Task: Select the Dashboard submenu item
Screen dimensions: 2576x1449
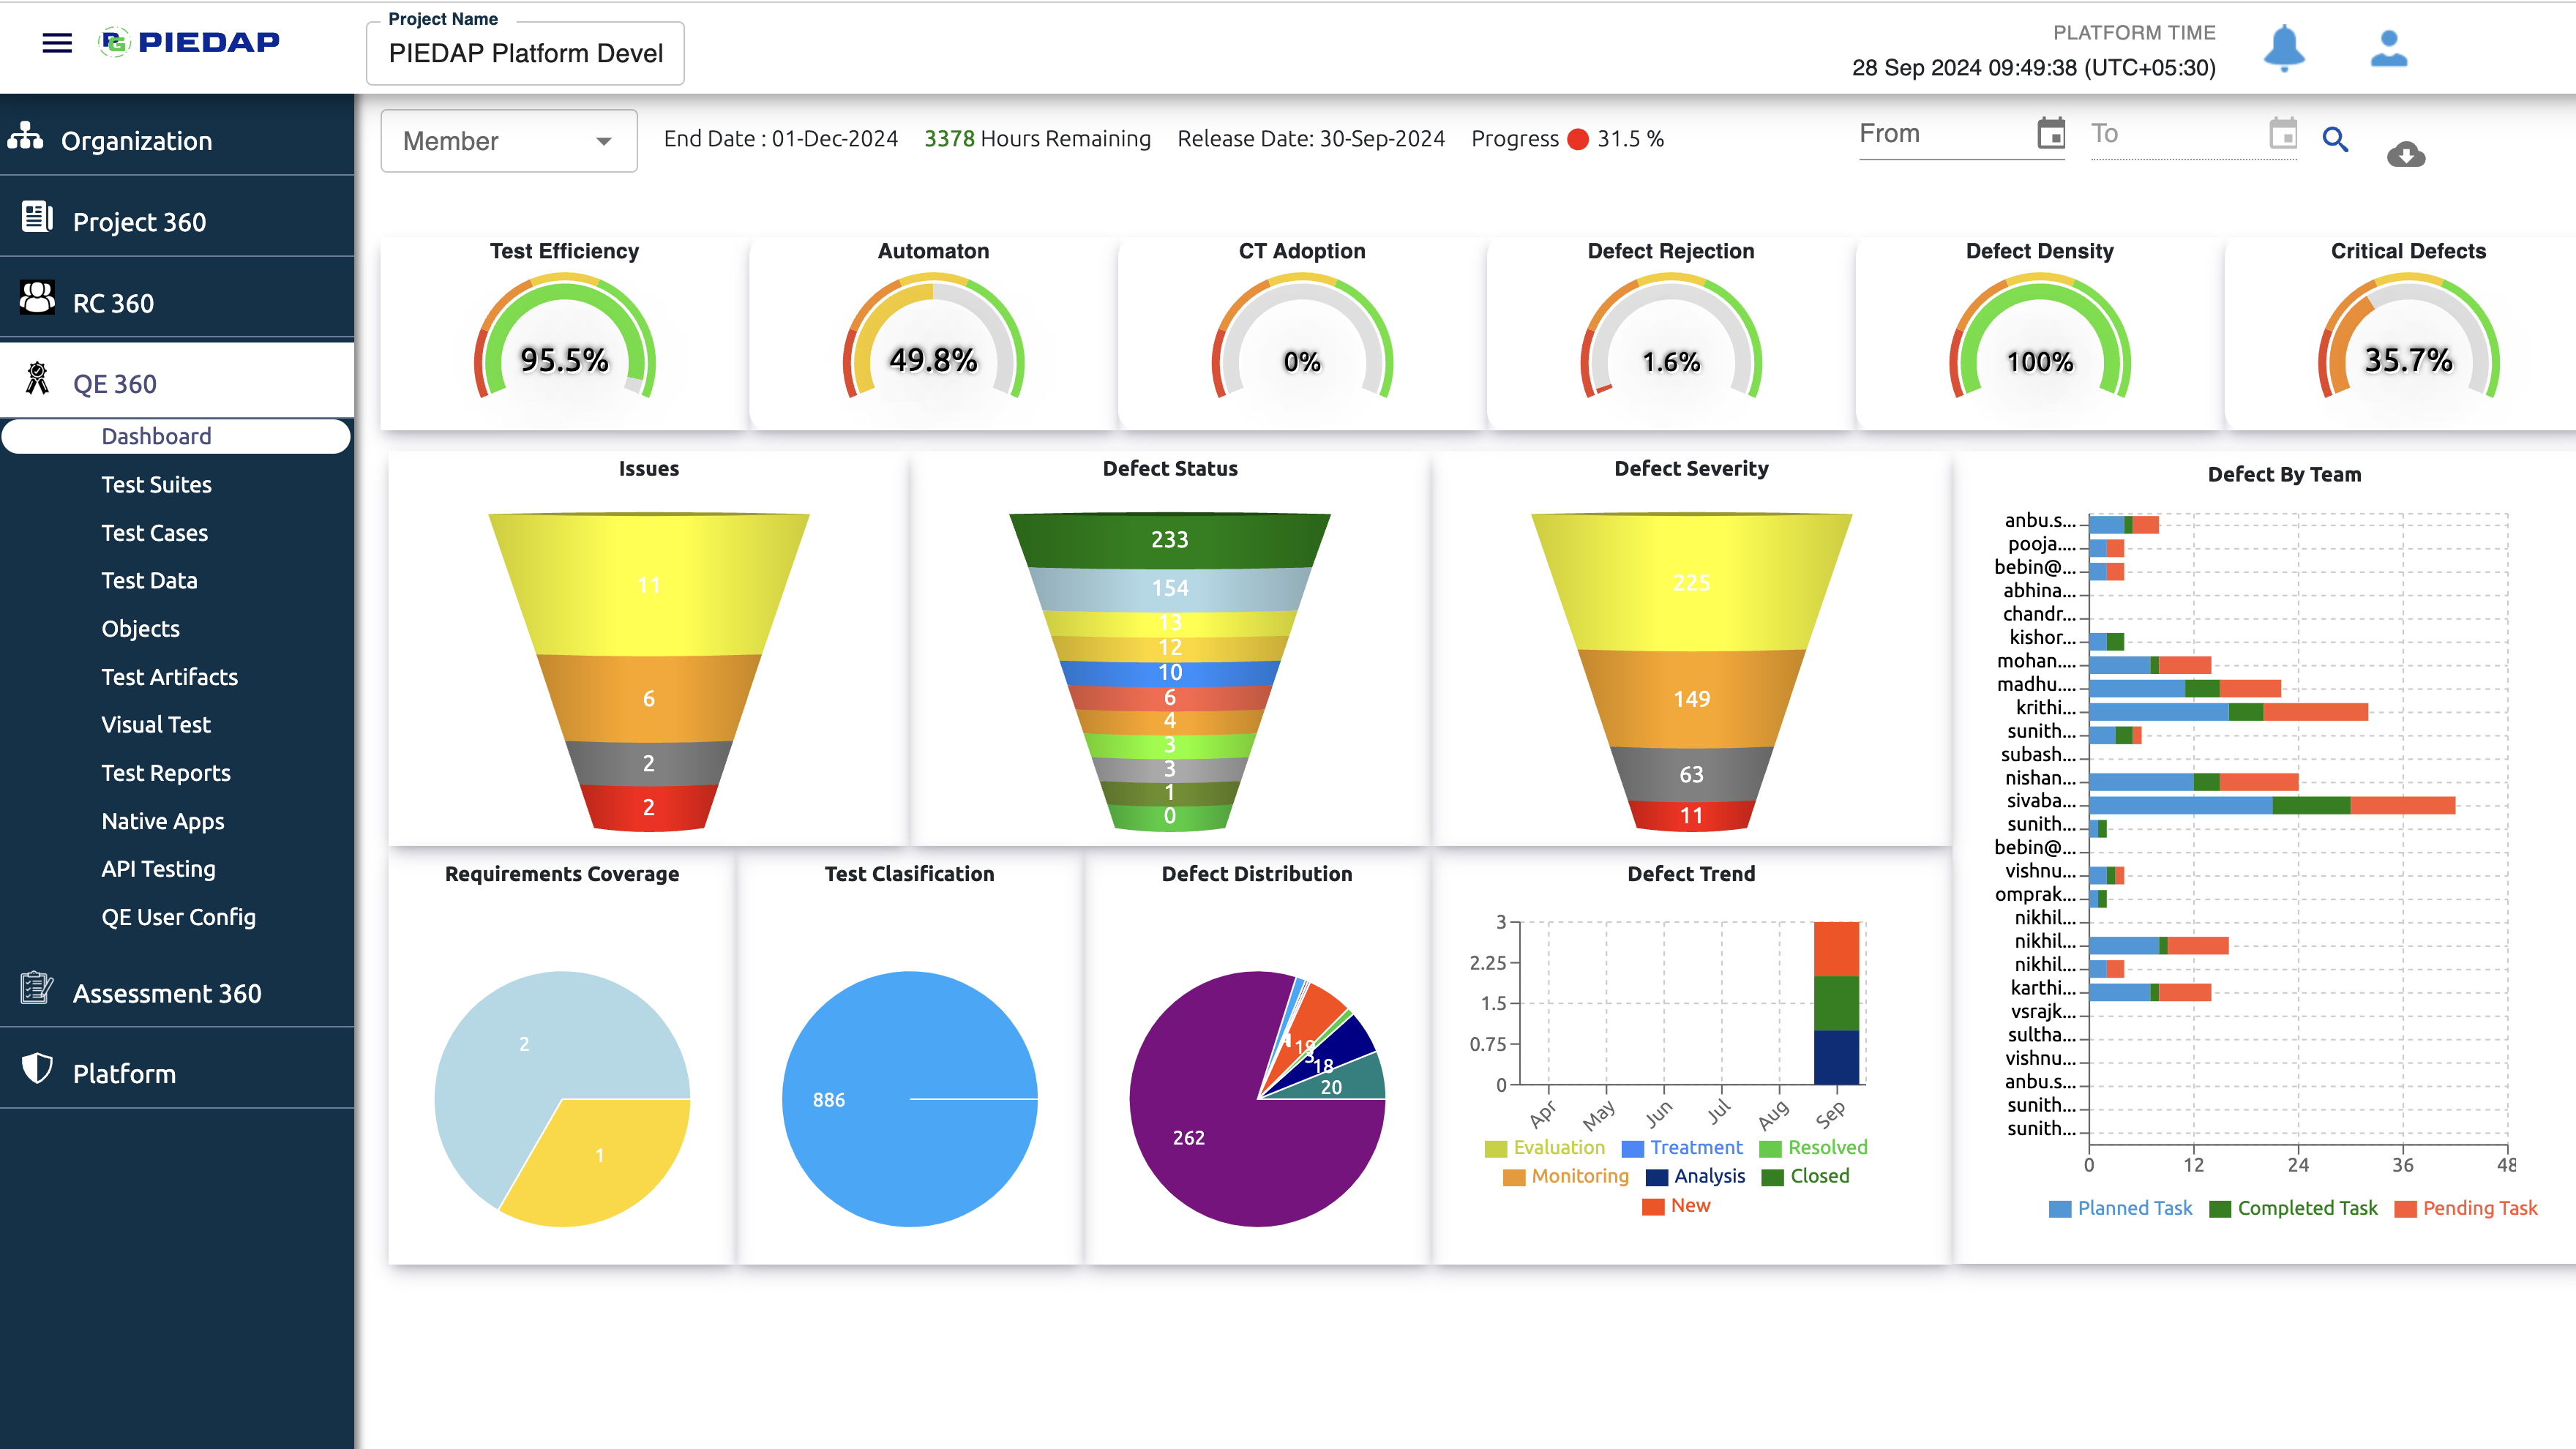Action: pos(176,436)
